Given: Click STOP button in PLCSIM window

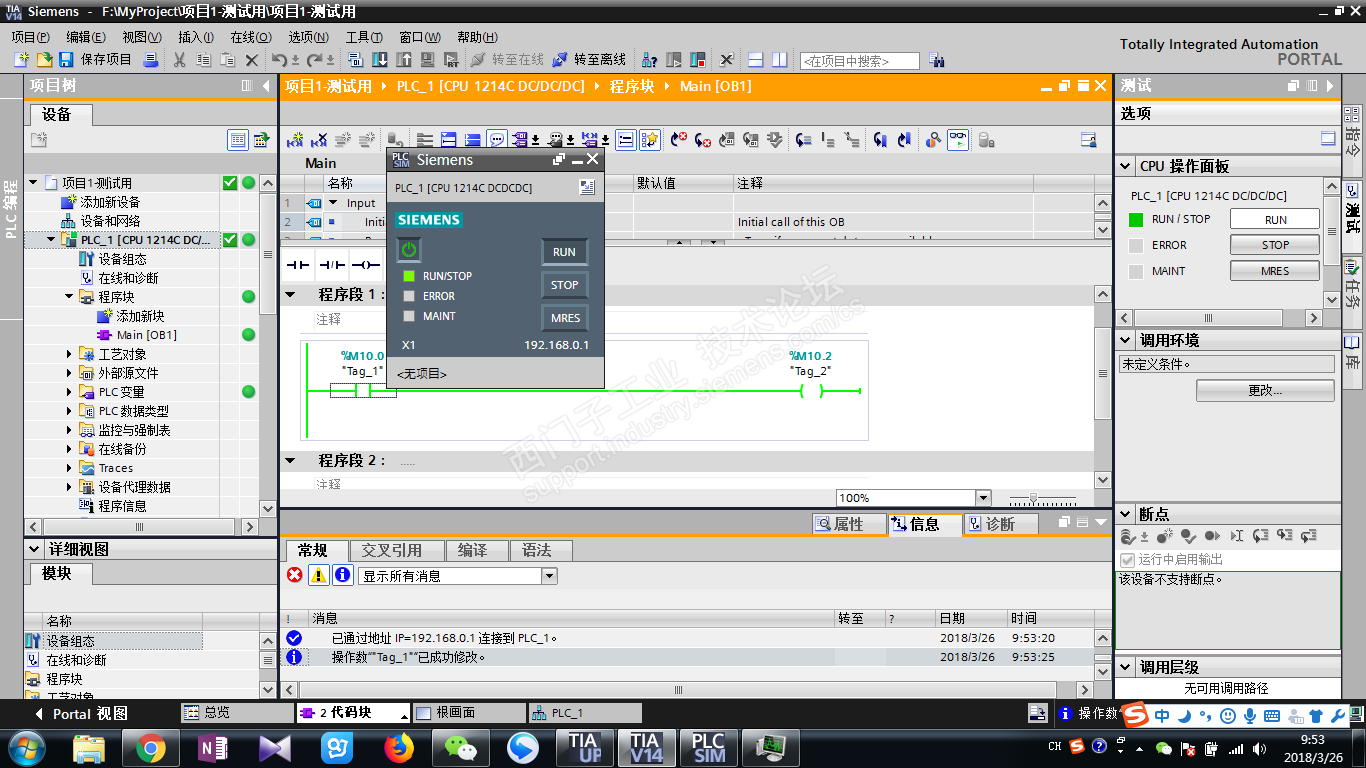Looking at the screenshot, I should point(564,285).
